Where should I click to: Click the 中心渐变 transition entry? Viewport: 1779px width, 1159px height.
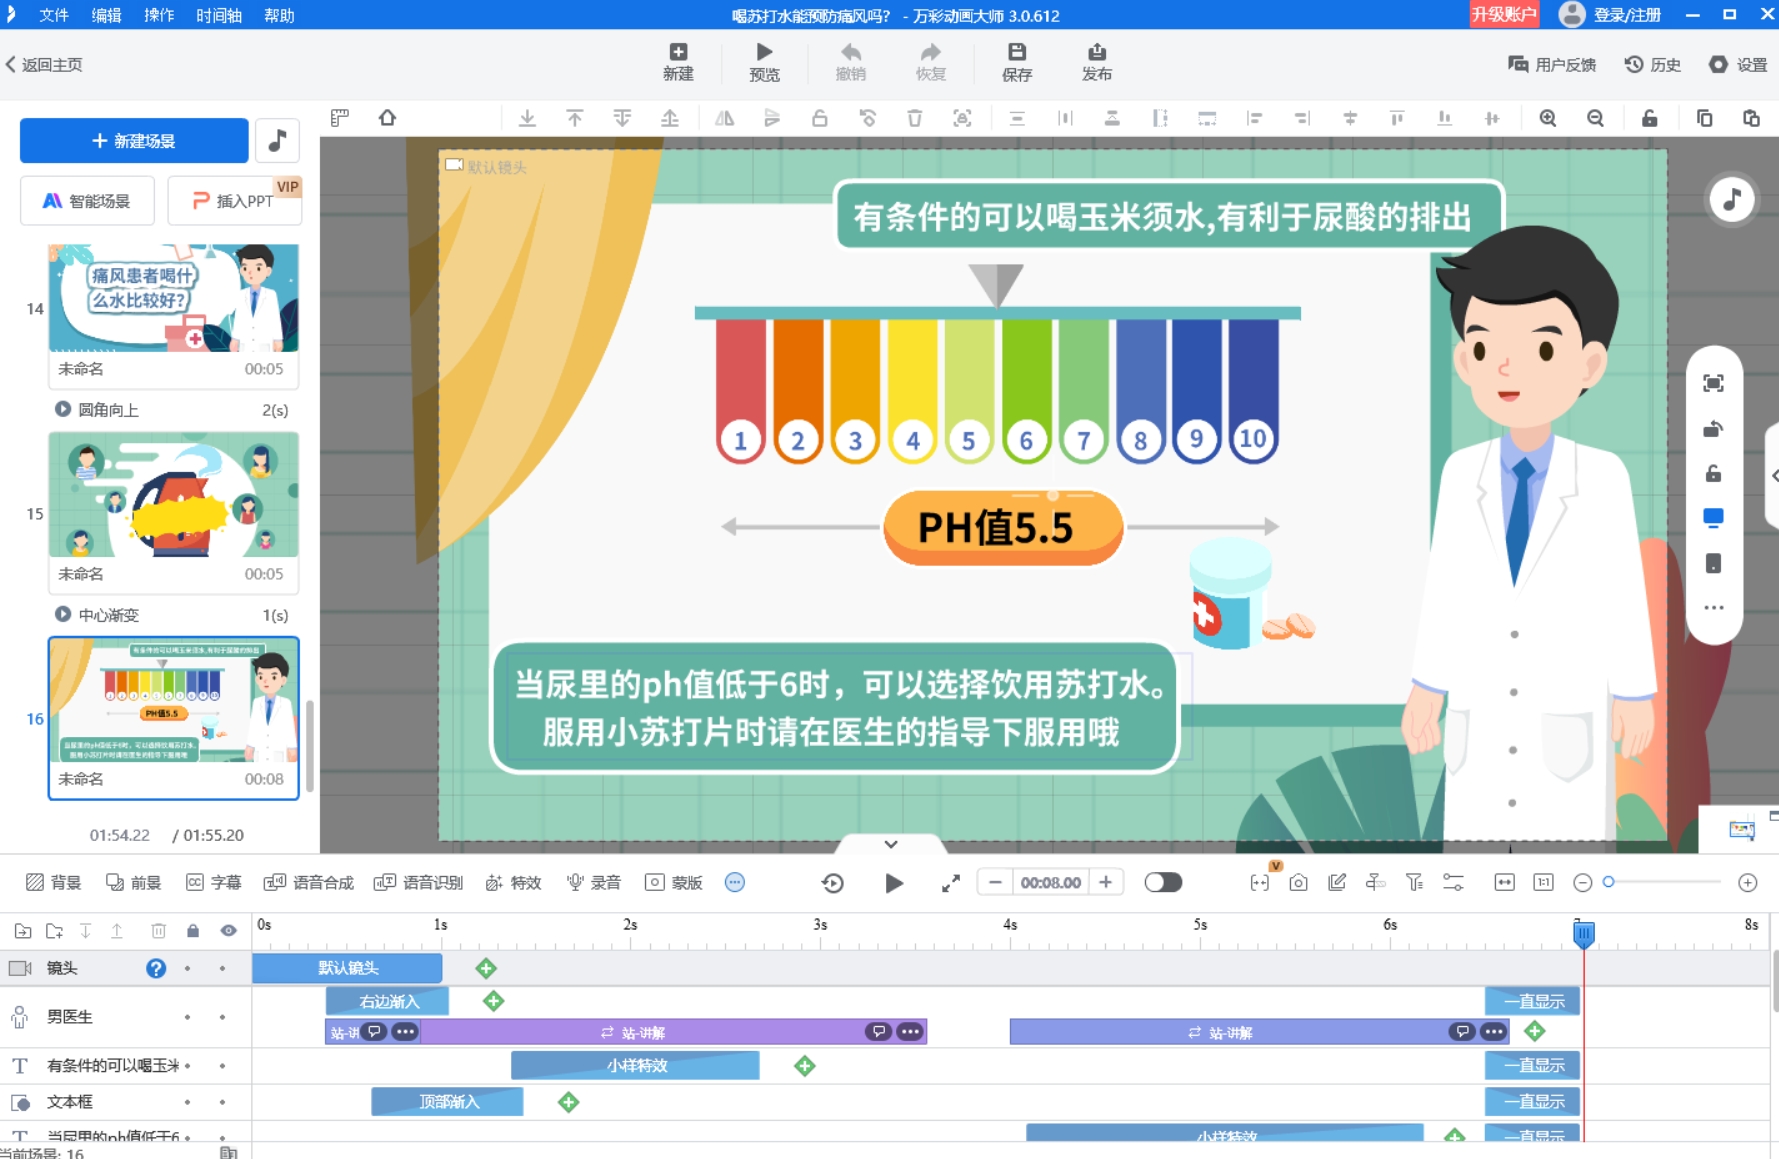tap(172, 614)
